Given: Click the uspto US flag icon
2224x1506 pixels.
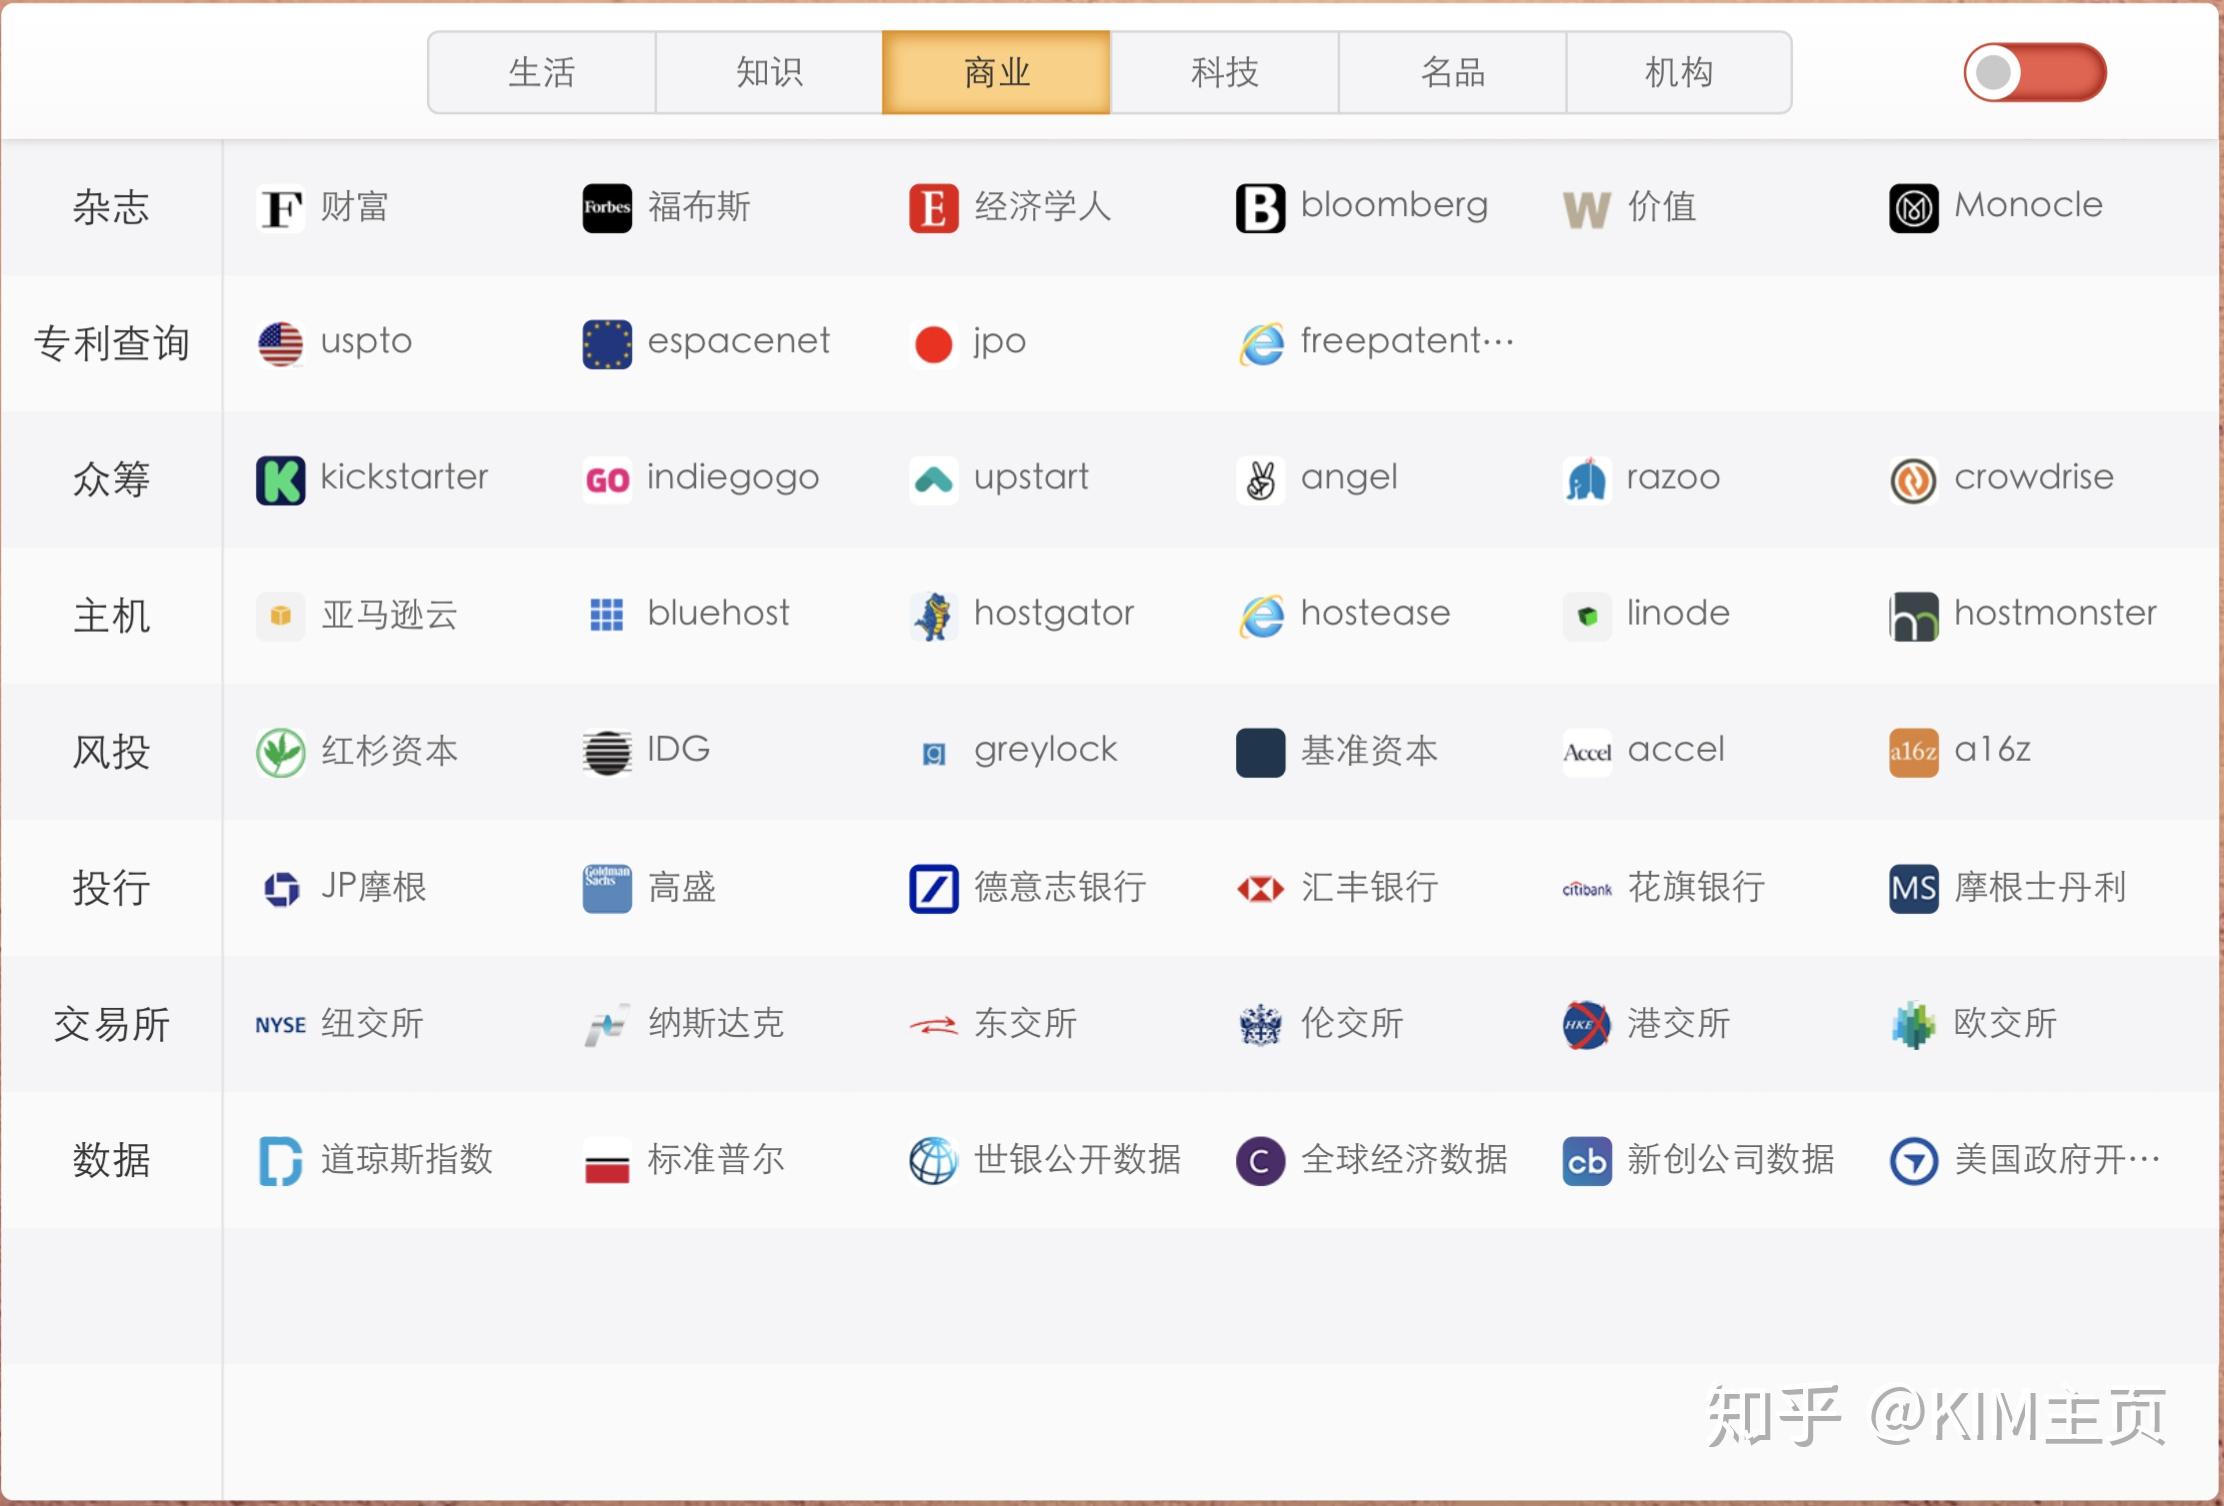Looking at the screenshot, I should tap(281, 344).
